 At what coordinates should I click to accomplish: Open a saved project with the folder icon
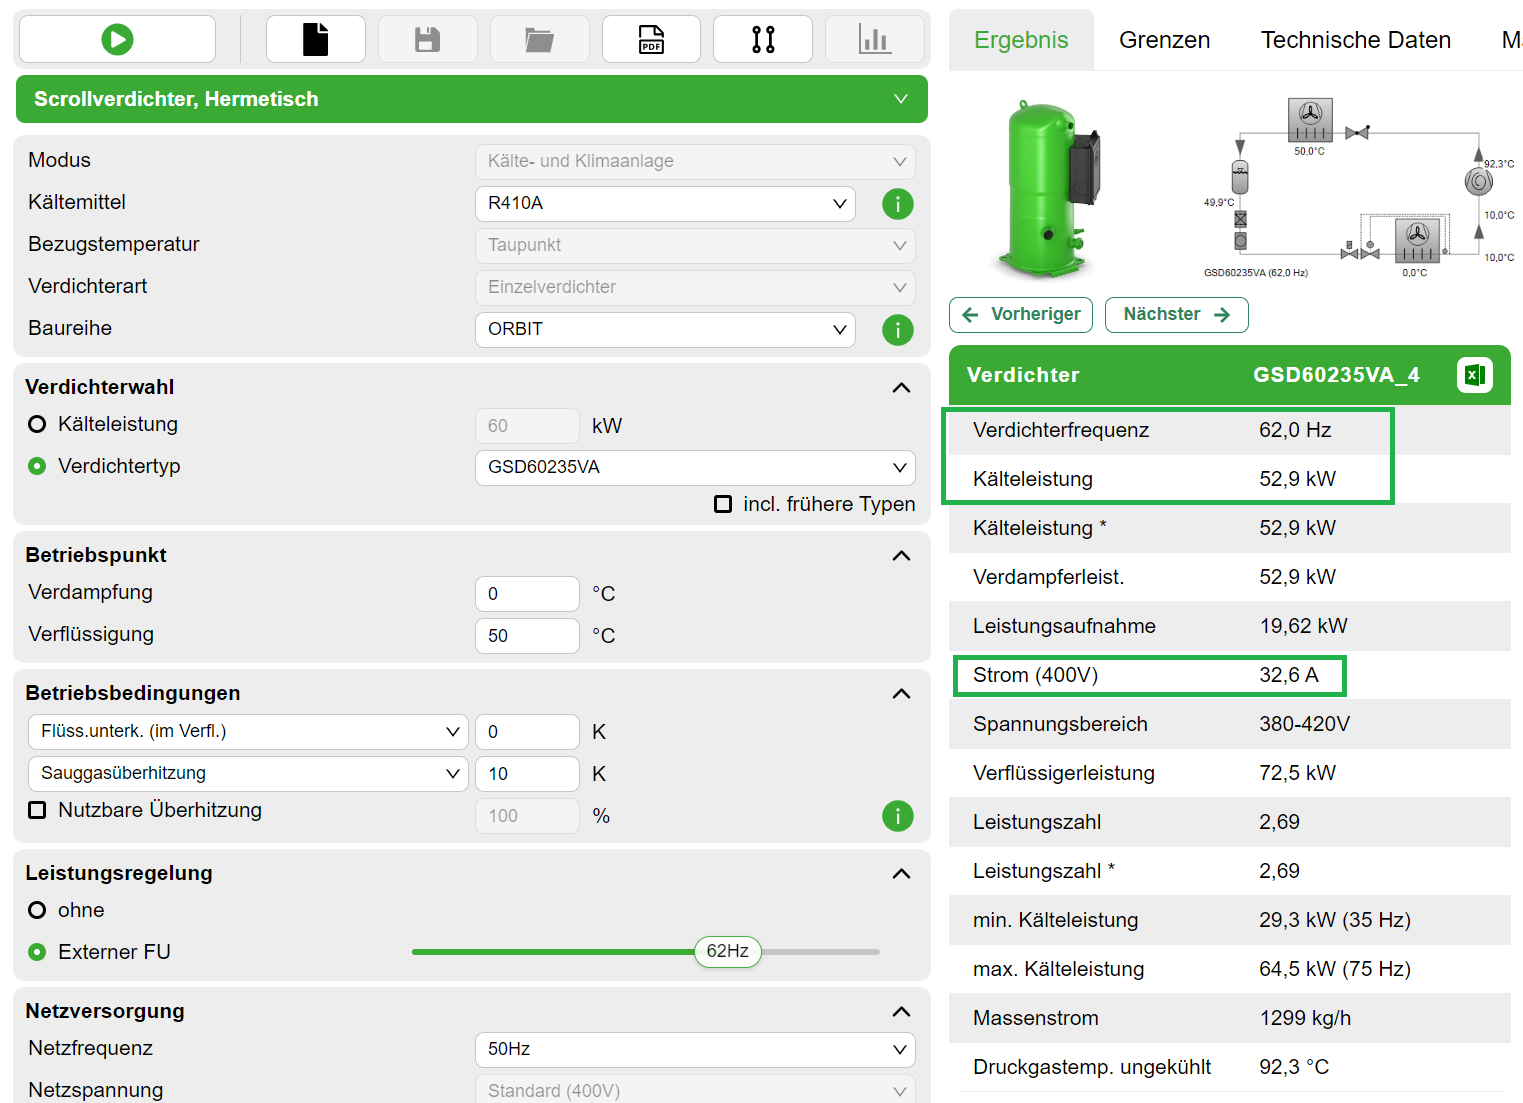click(x=539, y=38)
